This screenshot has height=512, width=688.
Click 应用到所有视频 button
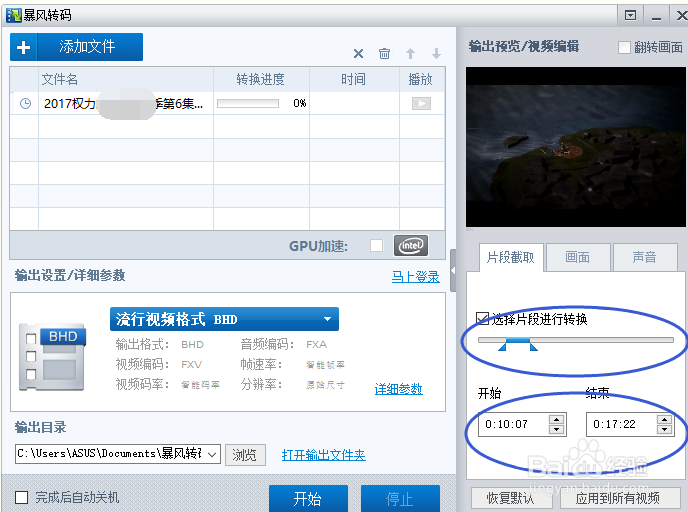pos(618,498)
